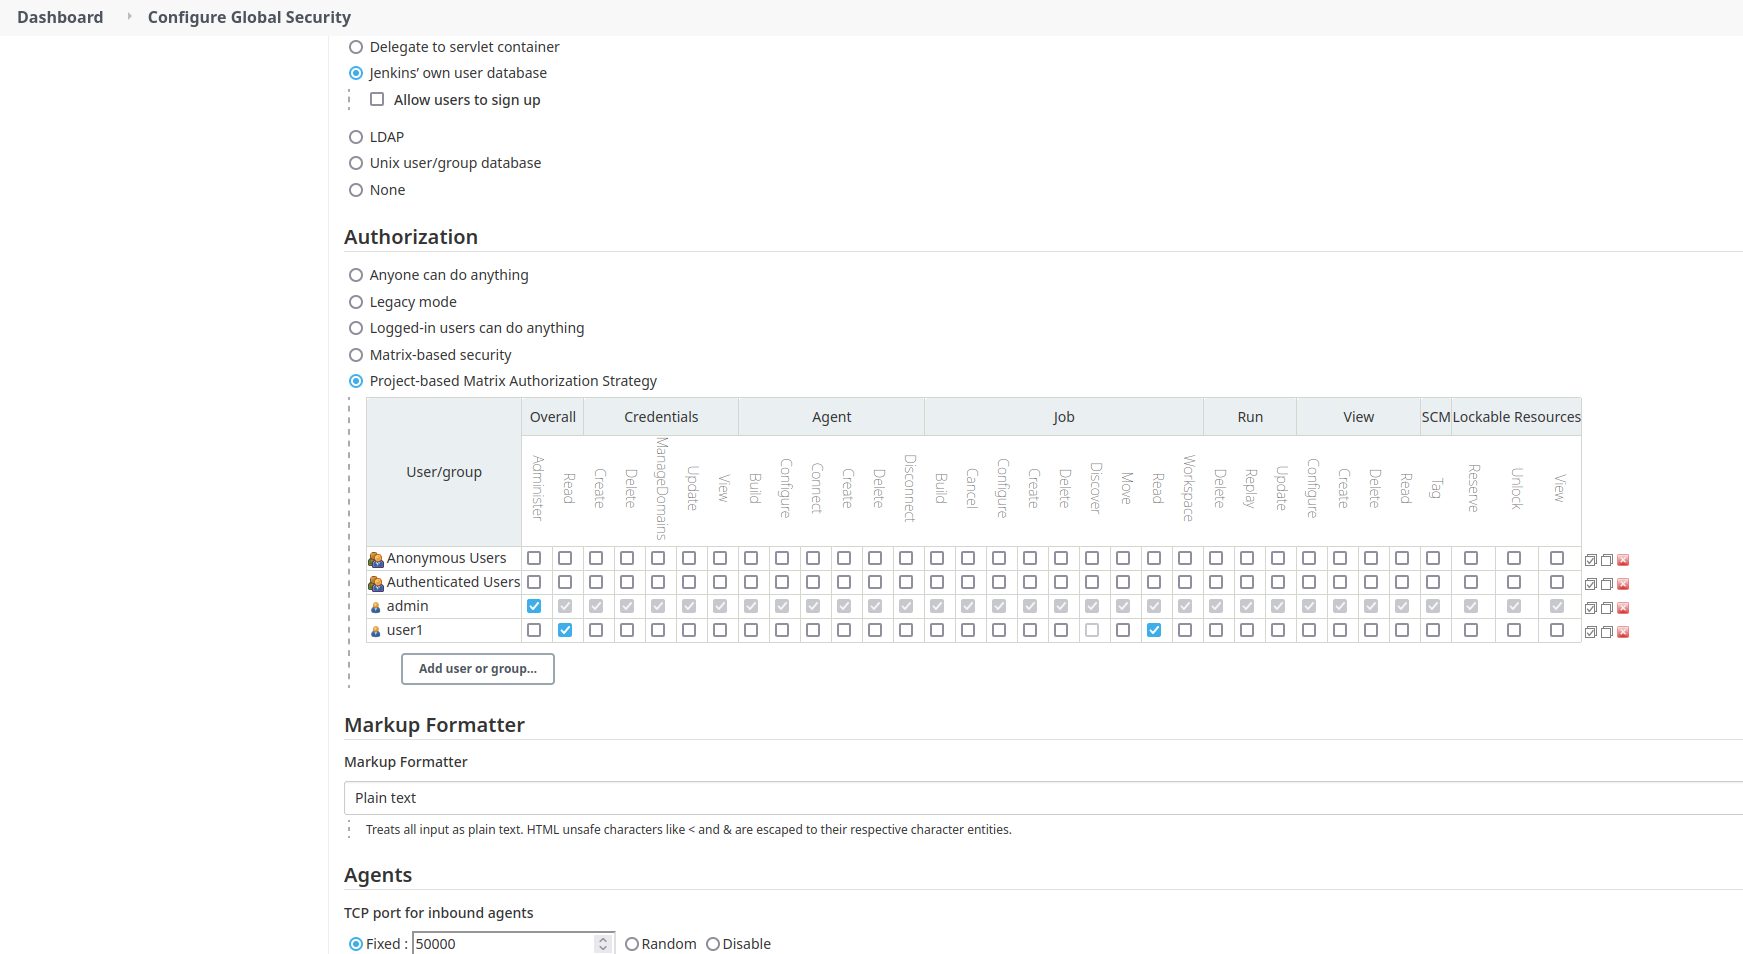The image size is (1743, 954).
Task: Remove the Authenticated Users row via red X
Action: tap(1623, 584)
